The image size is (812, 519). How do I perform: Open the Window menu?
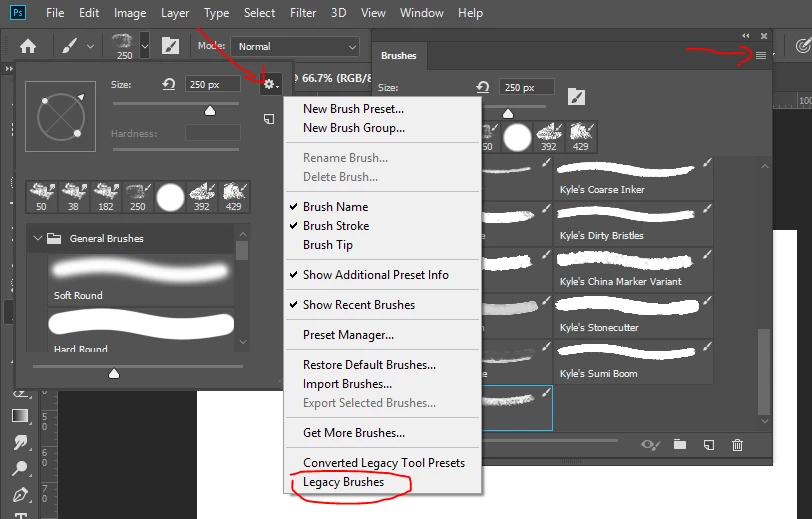(x=422, y=12)
